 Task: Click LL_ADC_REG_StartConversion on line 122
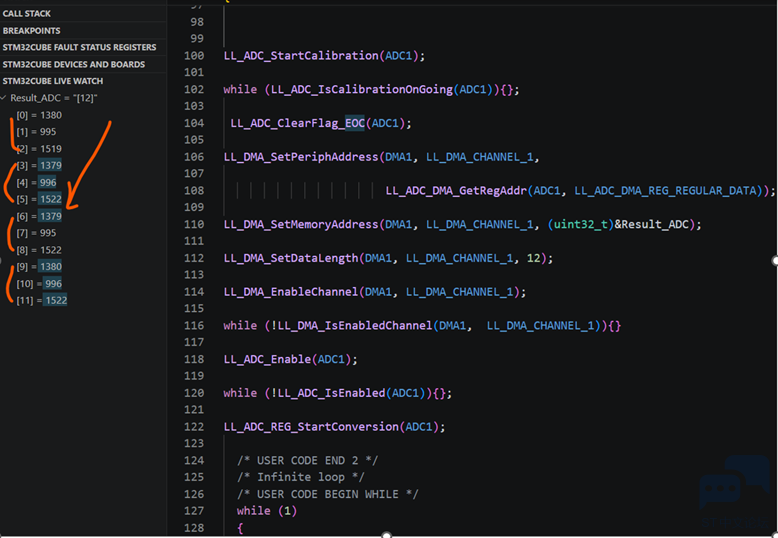click(310, 427)
